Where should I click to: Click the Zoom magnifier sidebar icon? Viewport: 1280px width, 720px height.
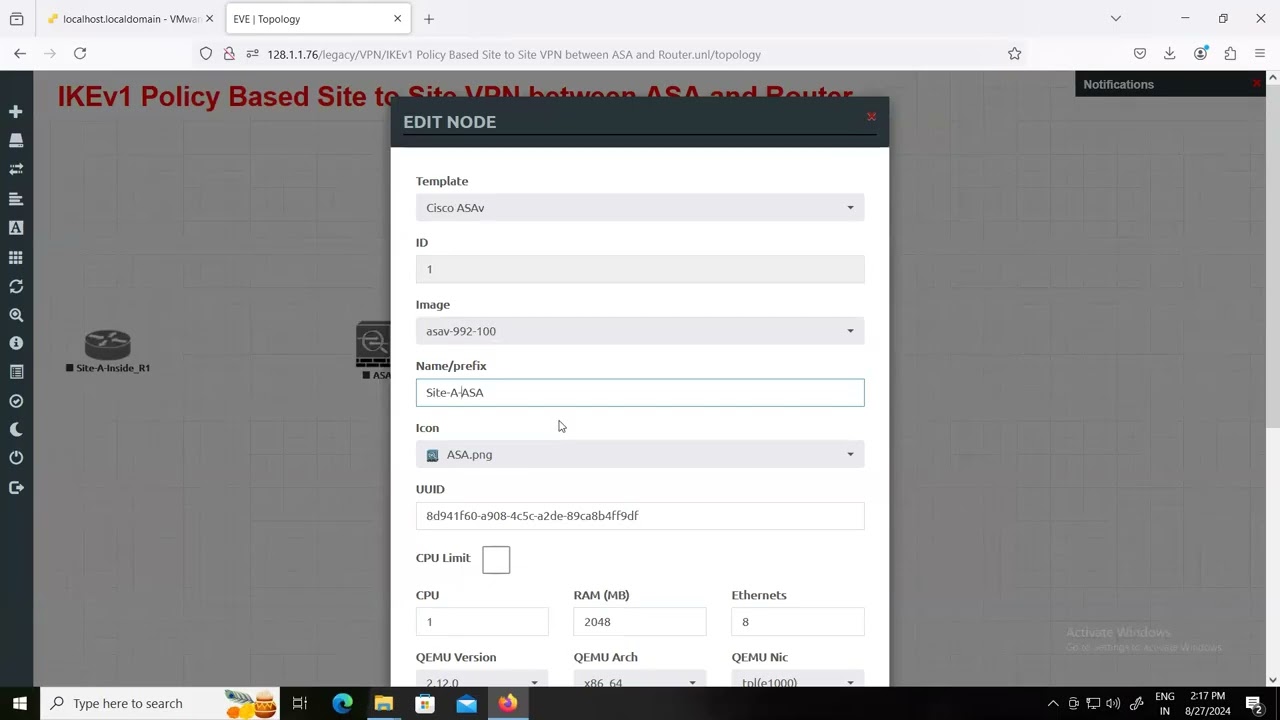click(16, 315)
